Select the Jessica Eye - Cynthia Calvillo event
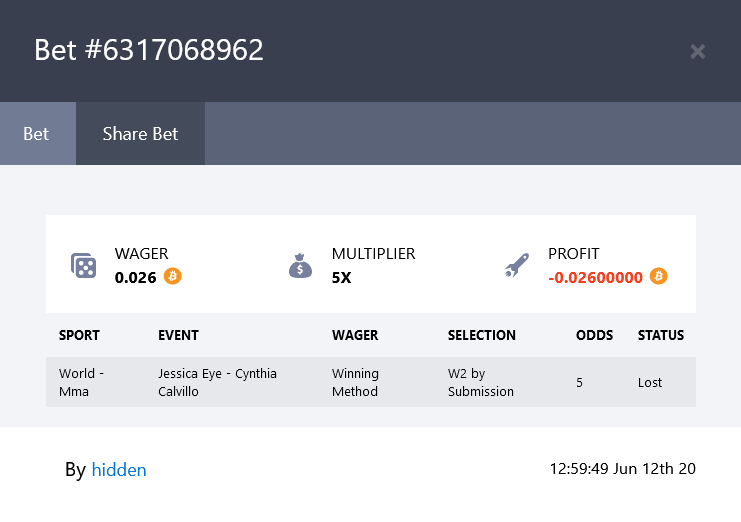The image size is (741, 522). coord(217,382)
